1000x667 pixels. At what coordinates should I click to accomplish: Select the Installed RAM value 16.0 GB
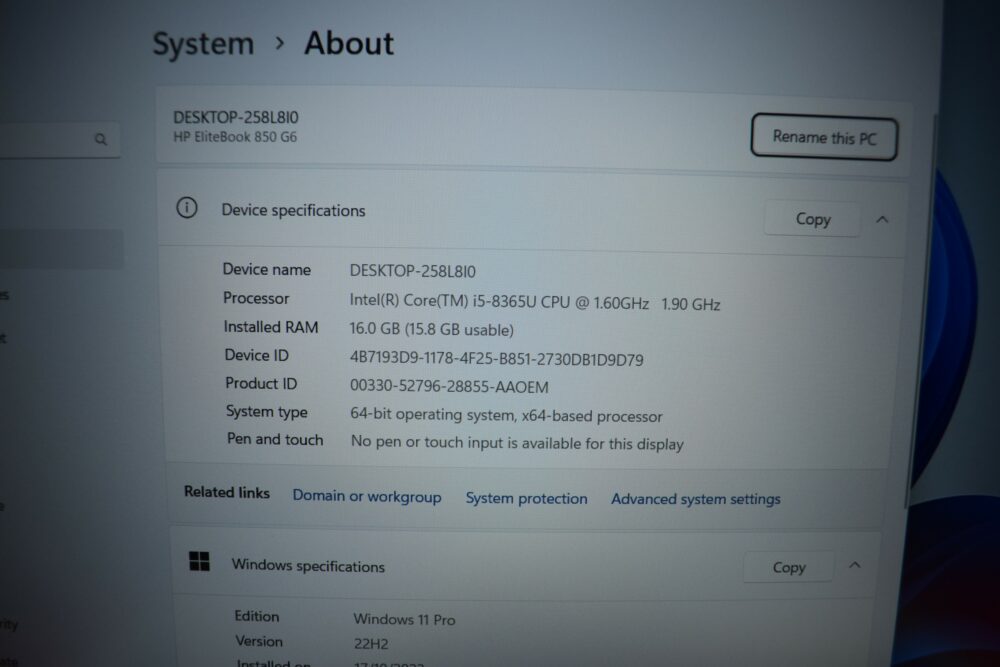(x=431, y=329)
